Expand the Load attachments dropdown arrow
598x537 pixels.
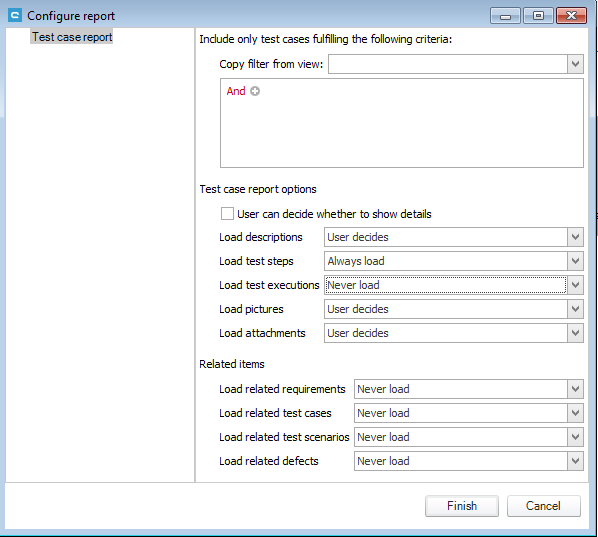(x=575, y=333)
